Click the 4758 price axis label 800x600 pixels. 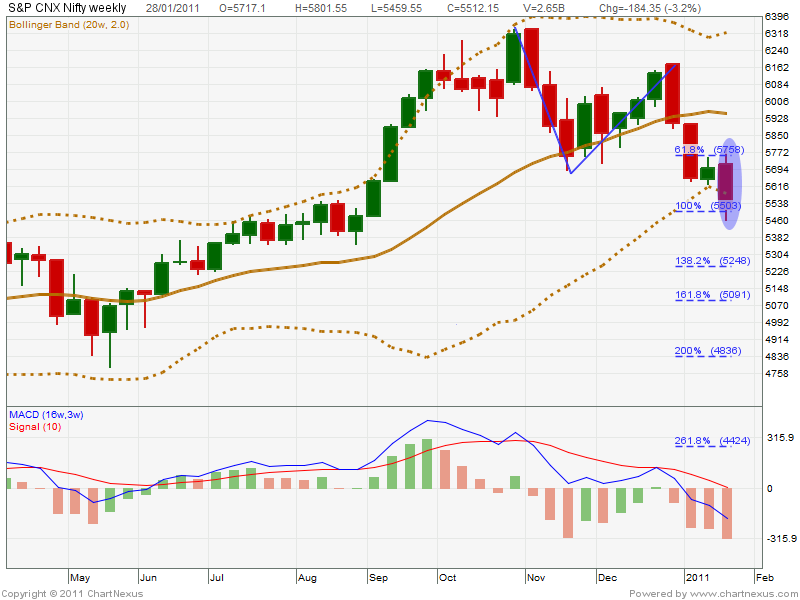(x=777, y=373)
